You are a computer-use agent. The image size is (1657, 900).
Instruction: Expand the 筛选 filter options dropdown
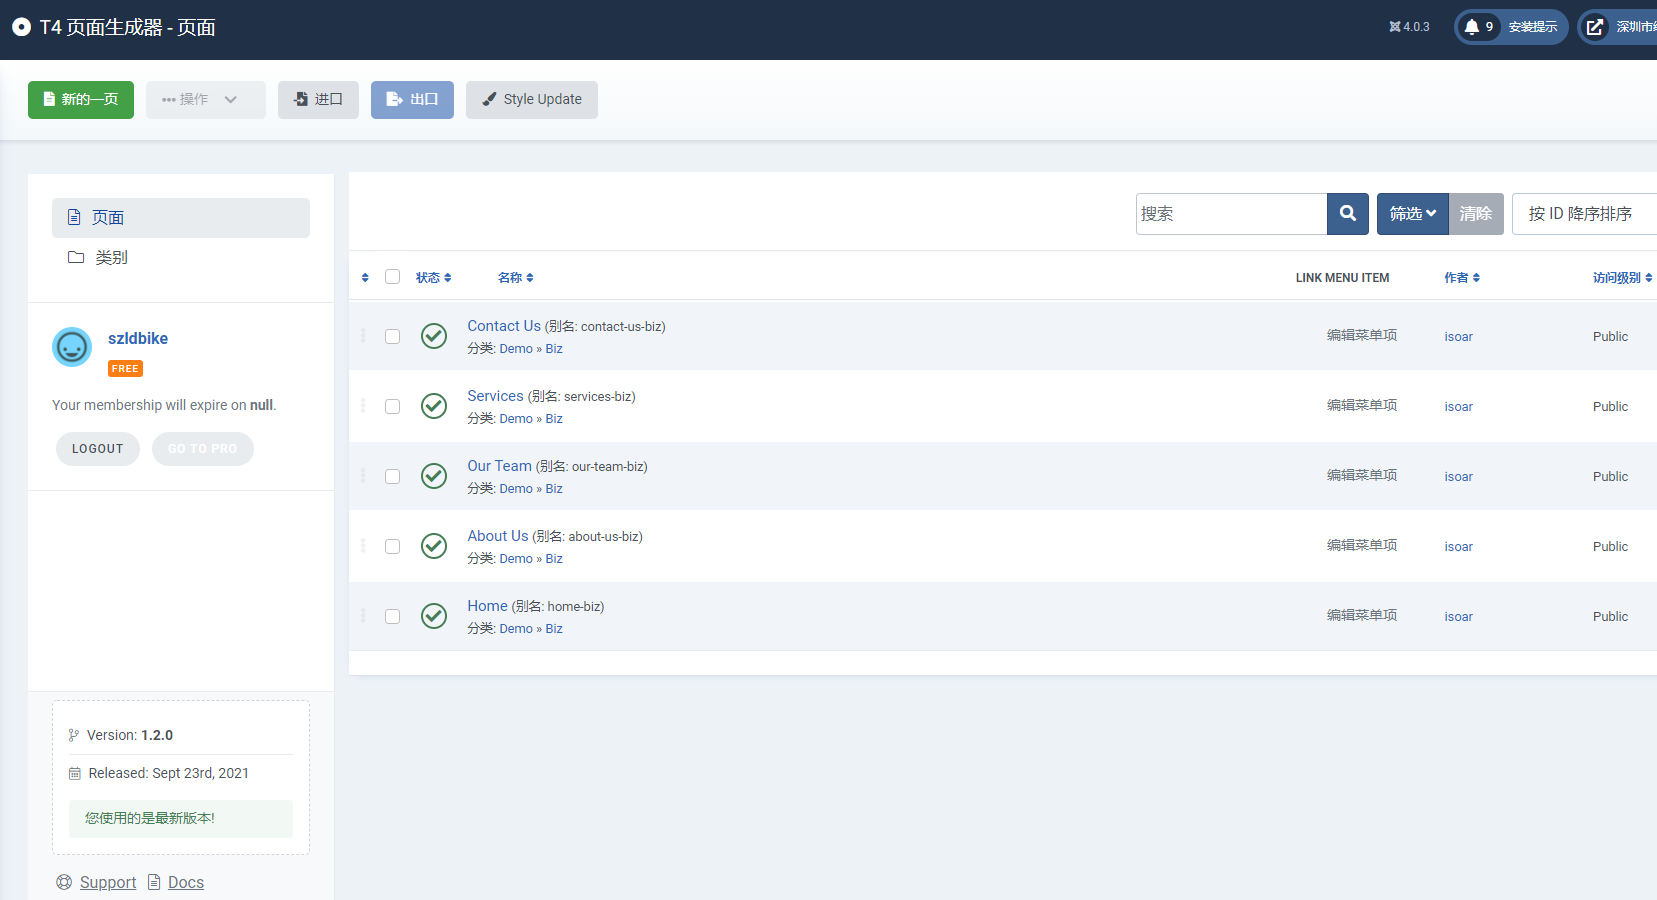pos(1411,214)
